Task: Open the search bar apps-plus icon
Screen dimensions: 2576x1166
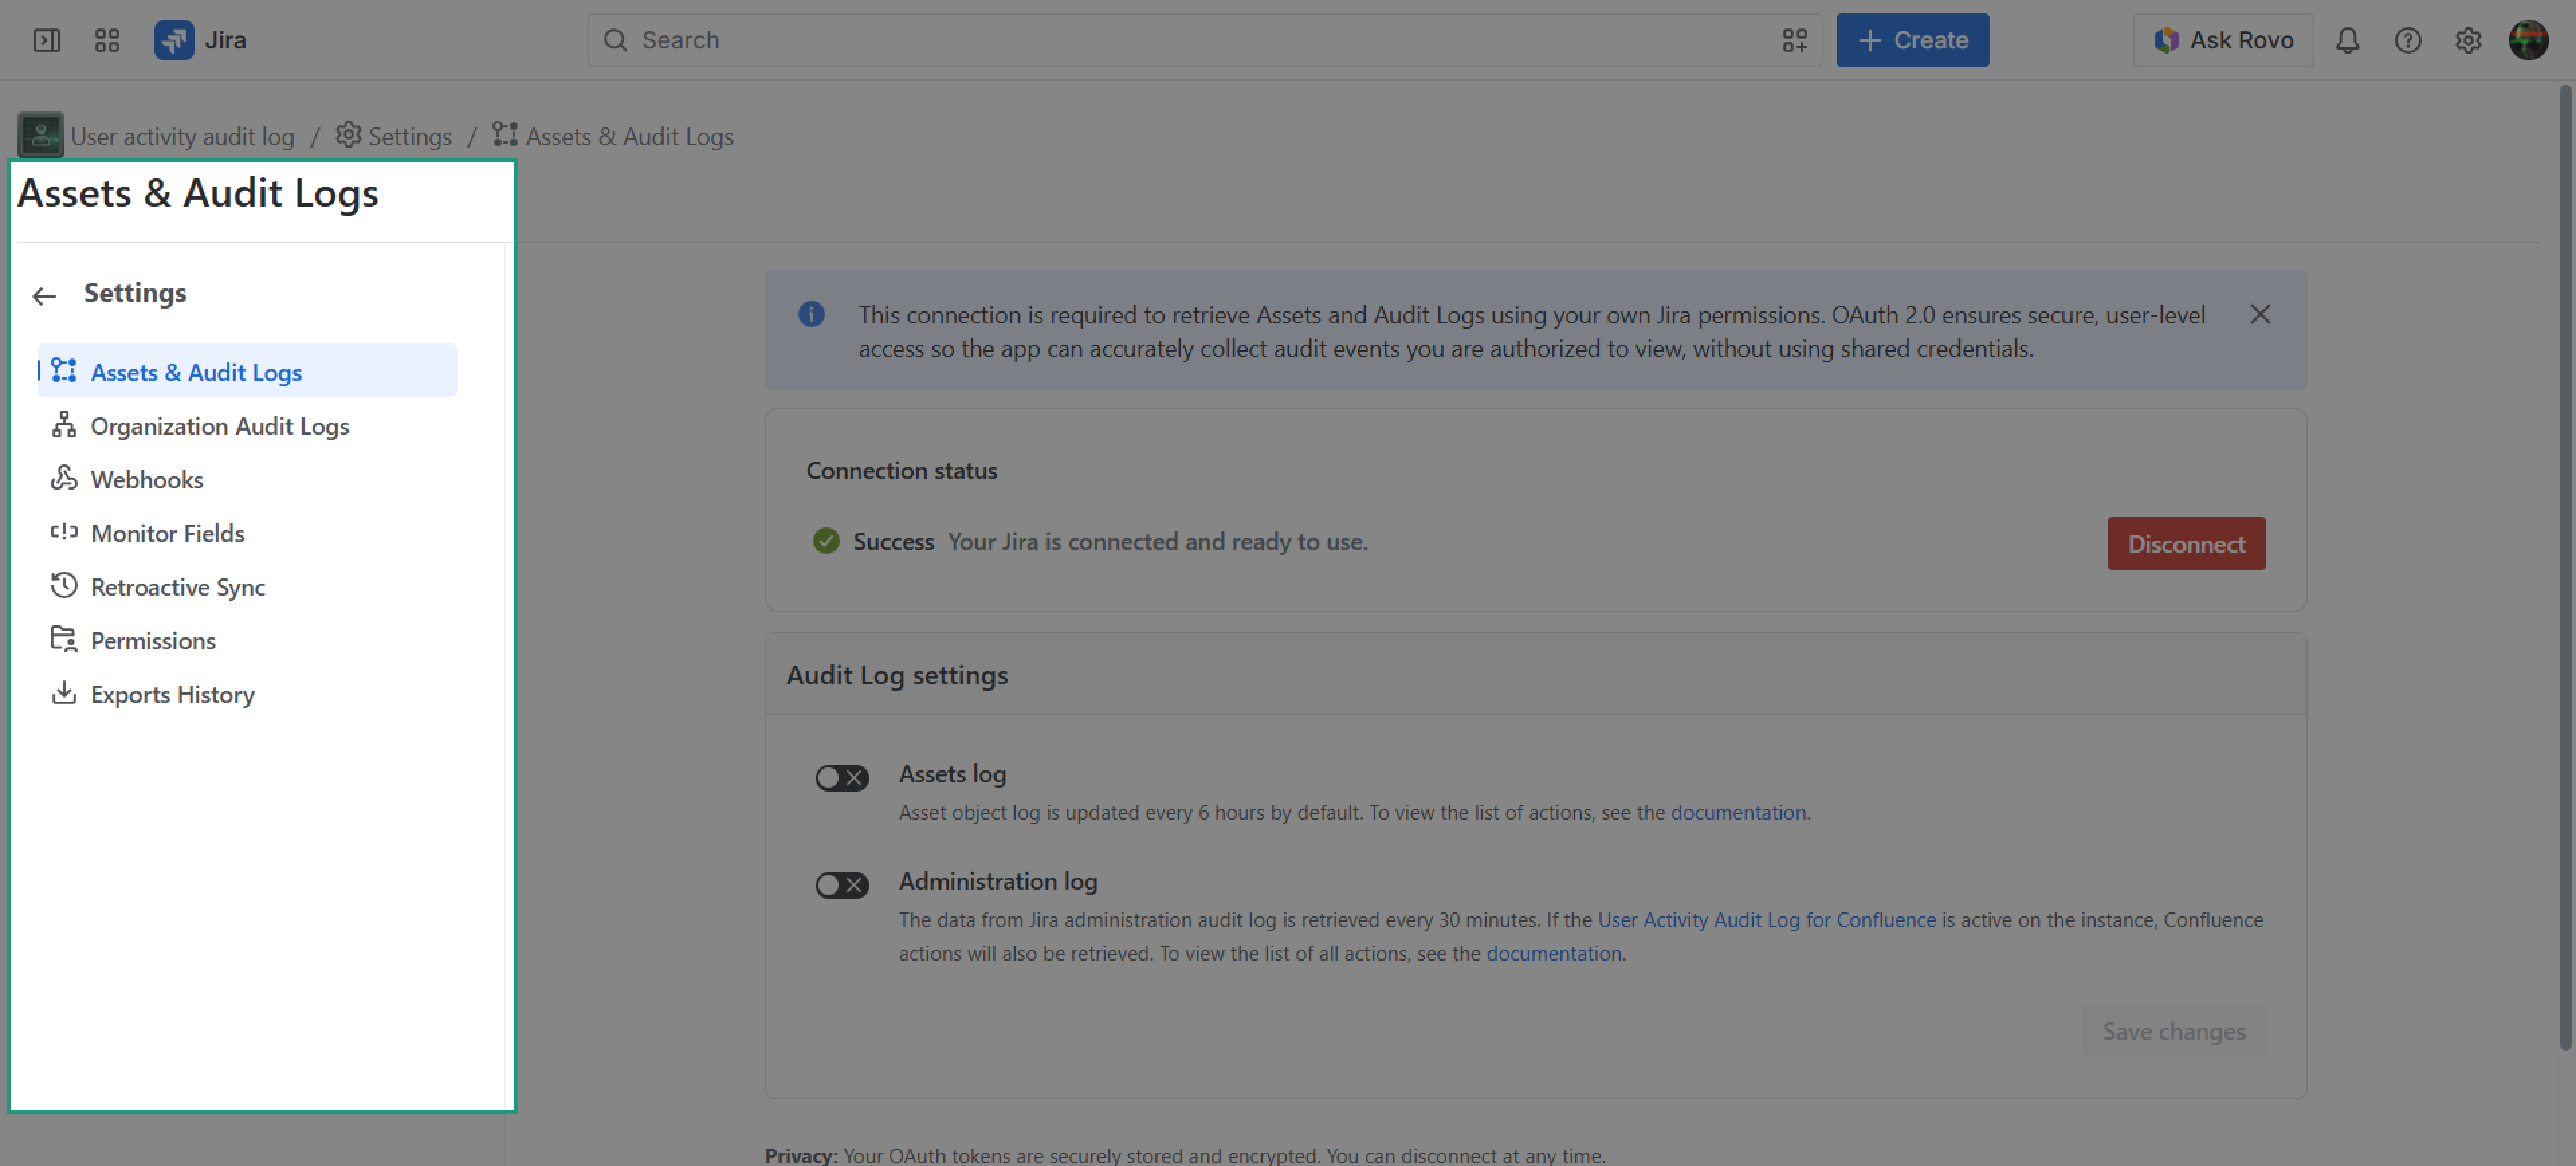Action: (x=1794, y=40)
